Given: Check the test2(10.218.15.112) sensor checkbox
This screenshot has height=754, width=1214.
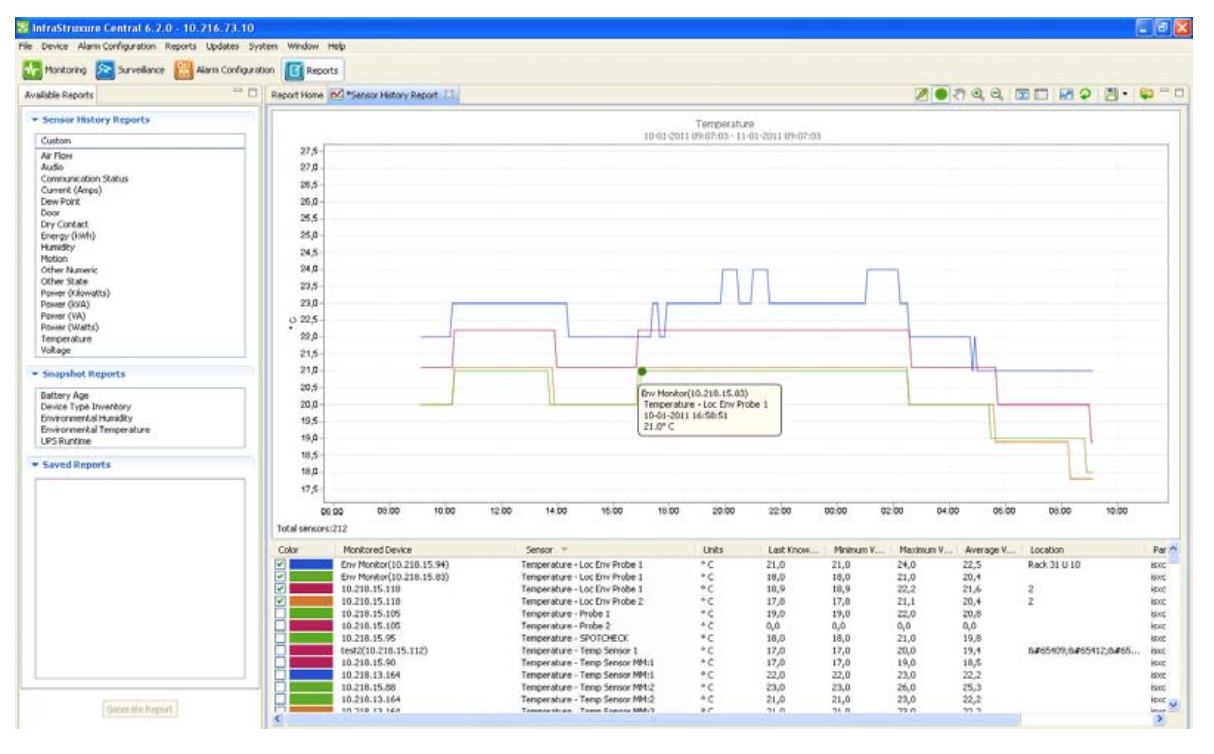Looking at the screenshot, I should point(281,650).
